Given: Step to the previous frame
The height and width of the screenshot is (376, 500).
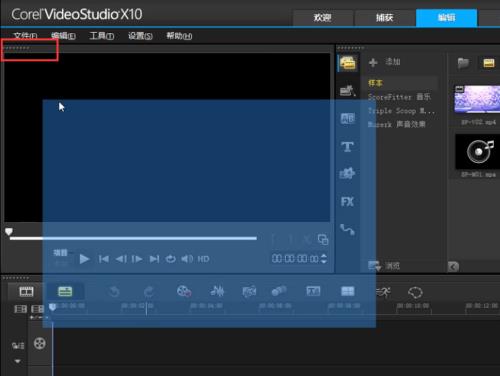Looking at the screenshot, I should pos(121,259).
